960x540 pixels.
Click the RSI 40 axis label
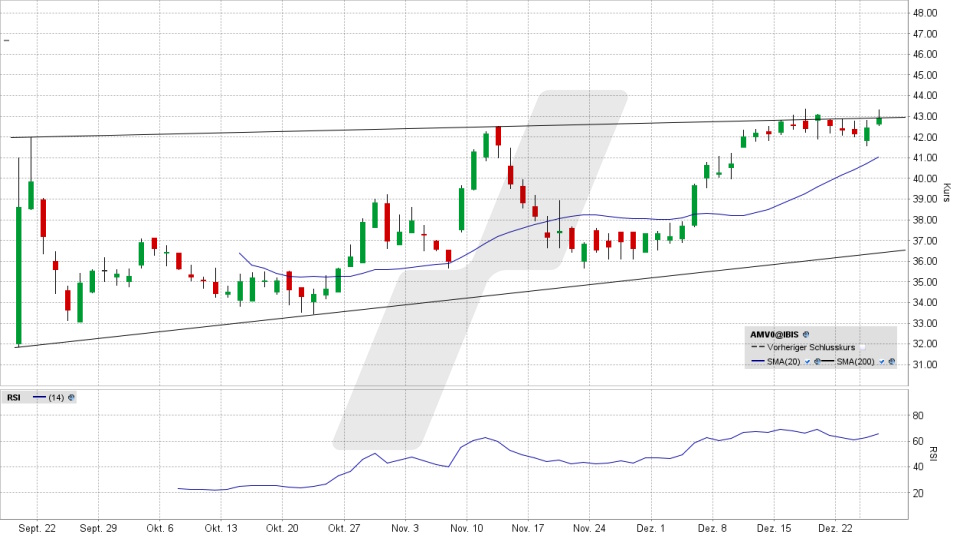click(x=918, y=467)
